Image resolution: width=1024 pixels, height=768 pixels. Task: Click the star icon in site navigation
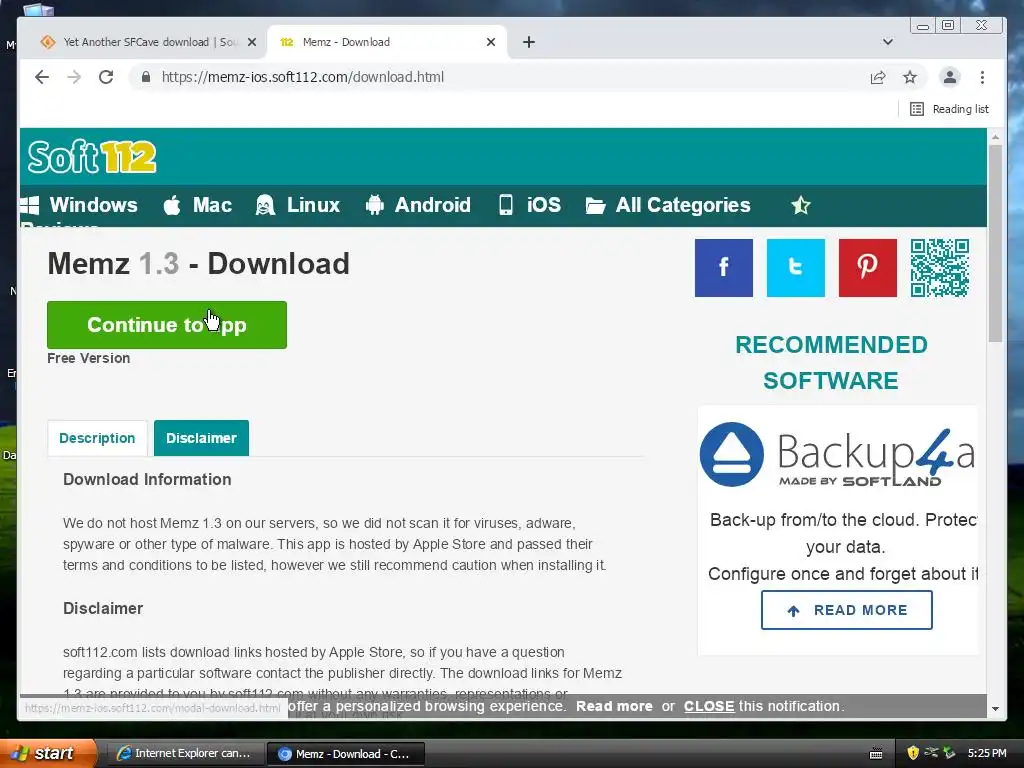[x=801, y=206]
